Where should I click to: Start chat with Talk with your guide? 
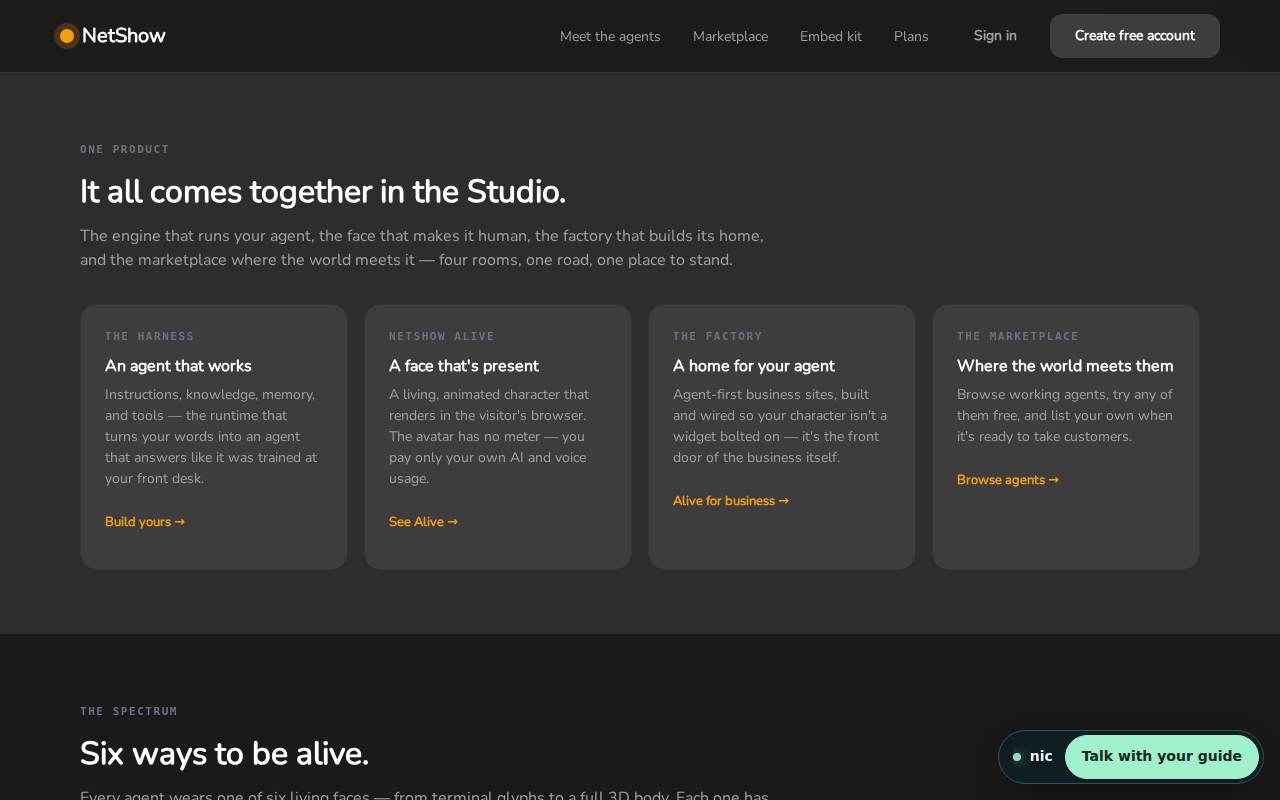click(1162, 757)
